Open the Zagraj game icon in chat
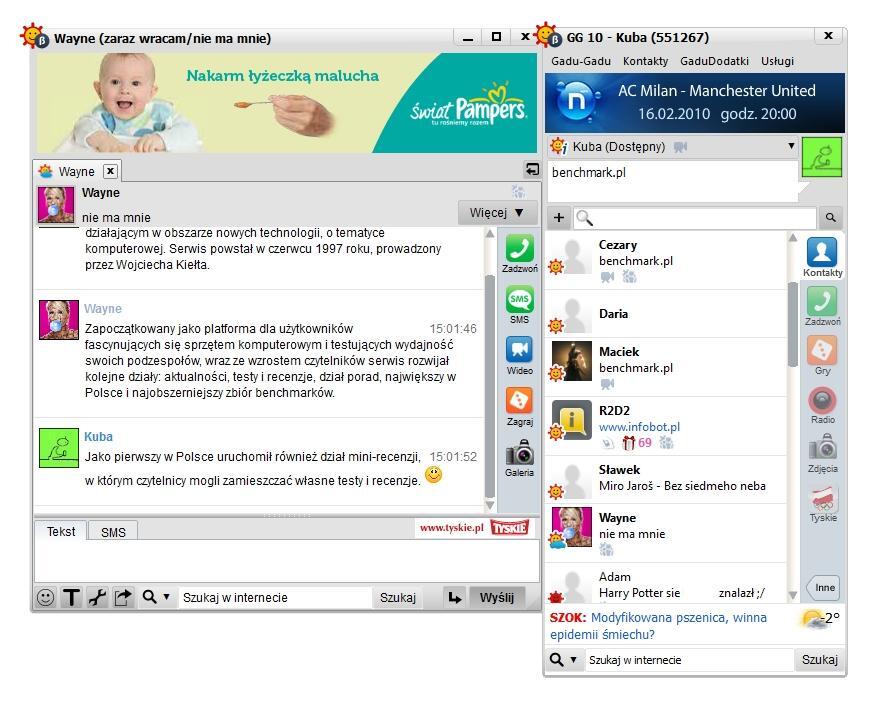879x703 pixels. tap(519, 402)
